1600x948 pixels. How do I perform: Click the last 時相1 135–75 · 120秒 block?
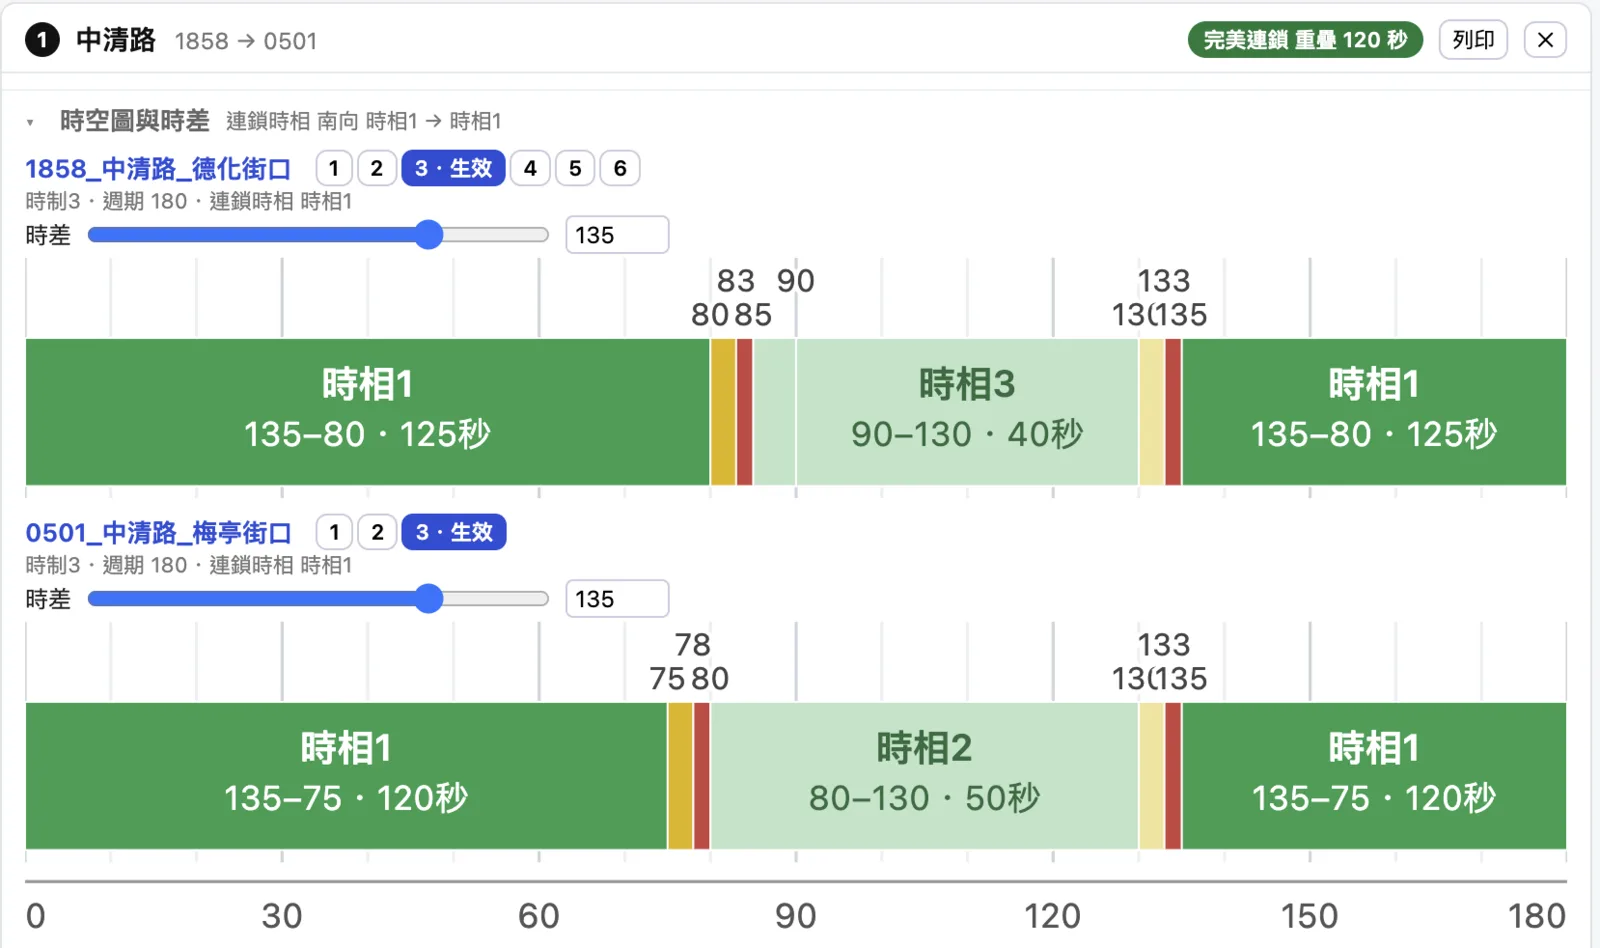pos(1374,776)
